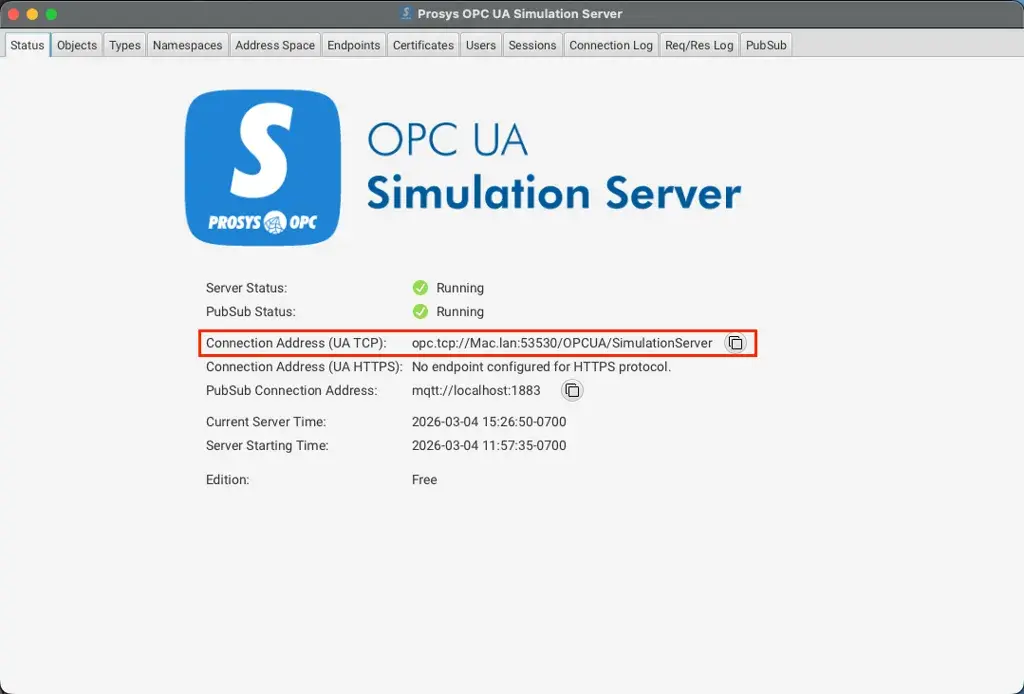Select the Users tab

481,45
